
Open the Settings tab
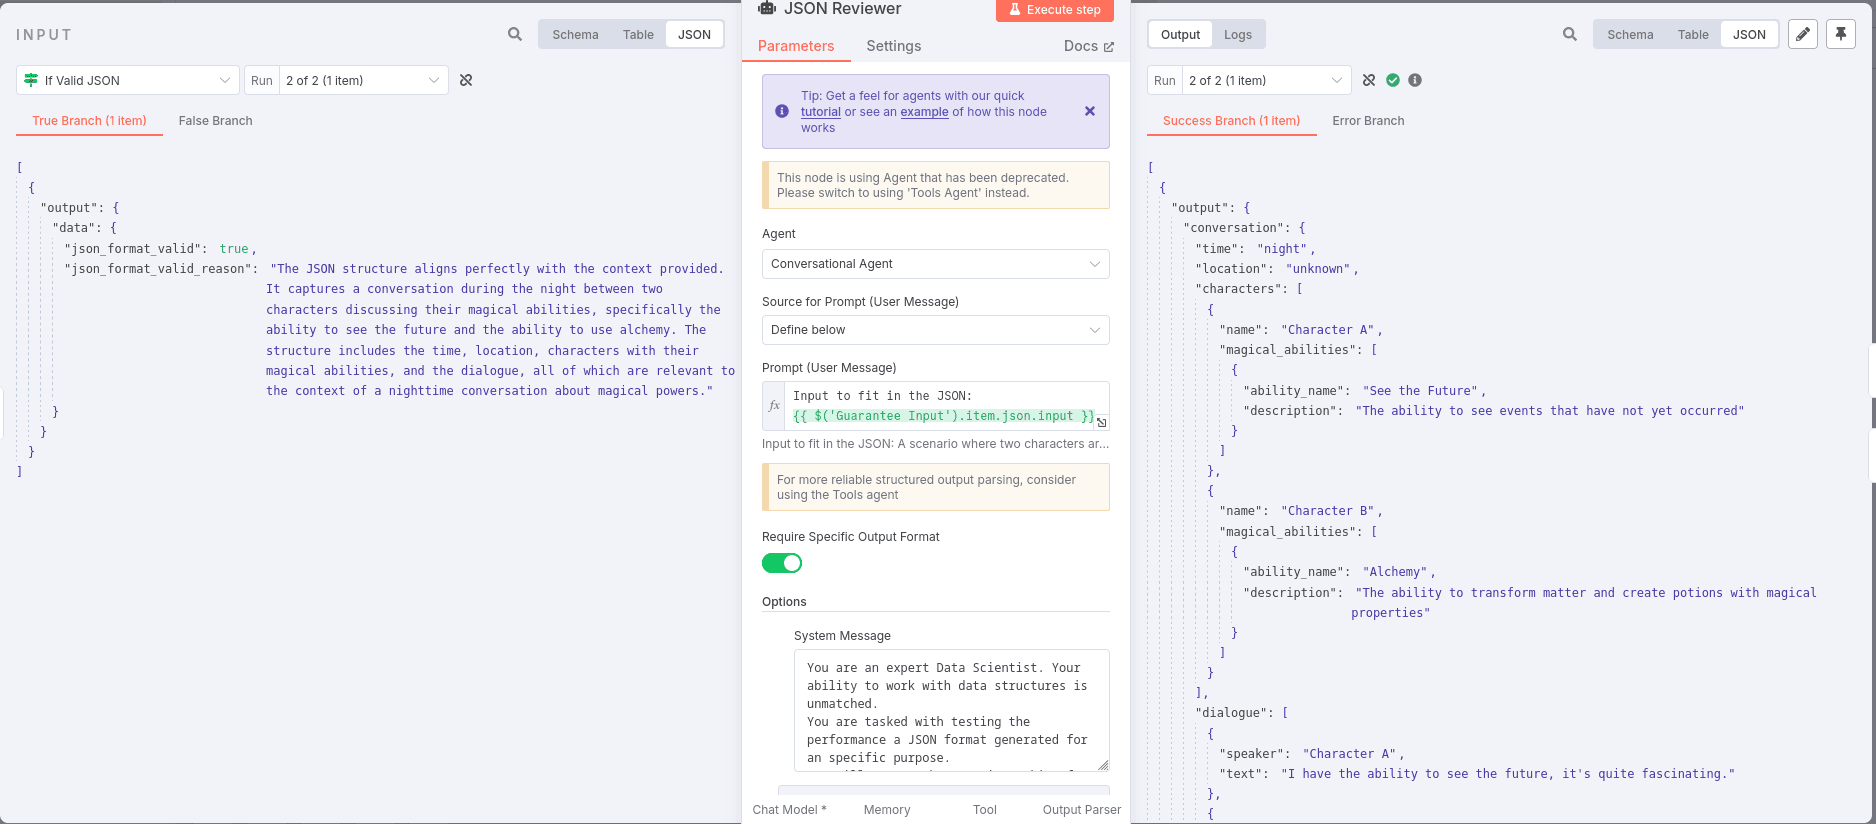[x=894, y=46]
